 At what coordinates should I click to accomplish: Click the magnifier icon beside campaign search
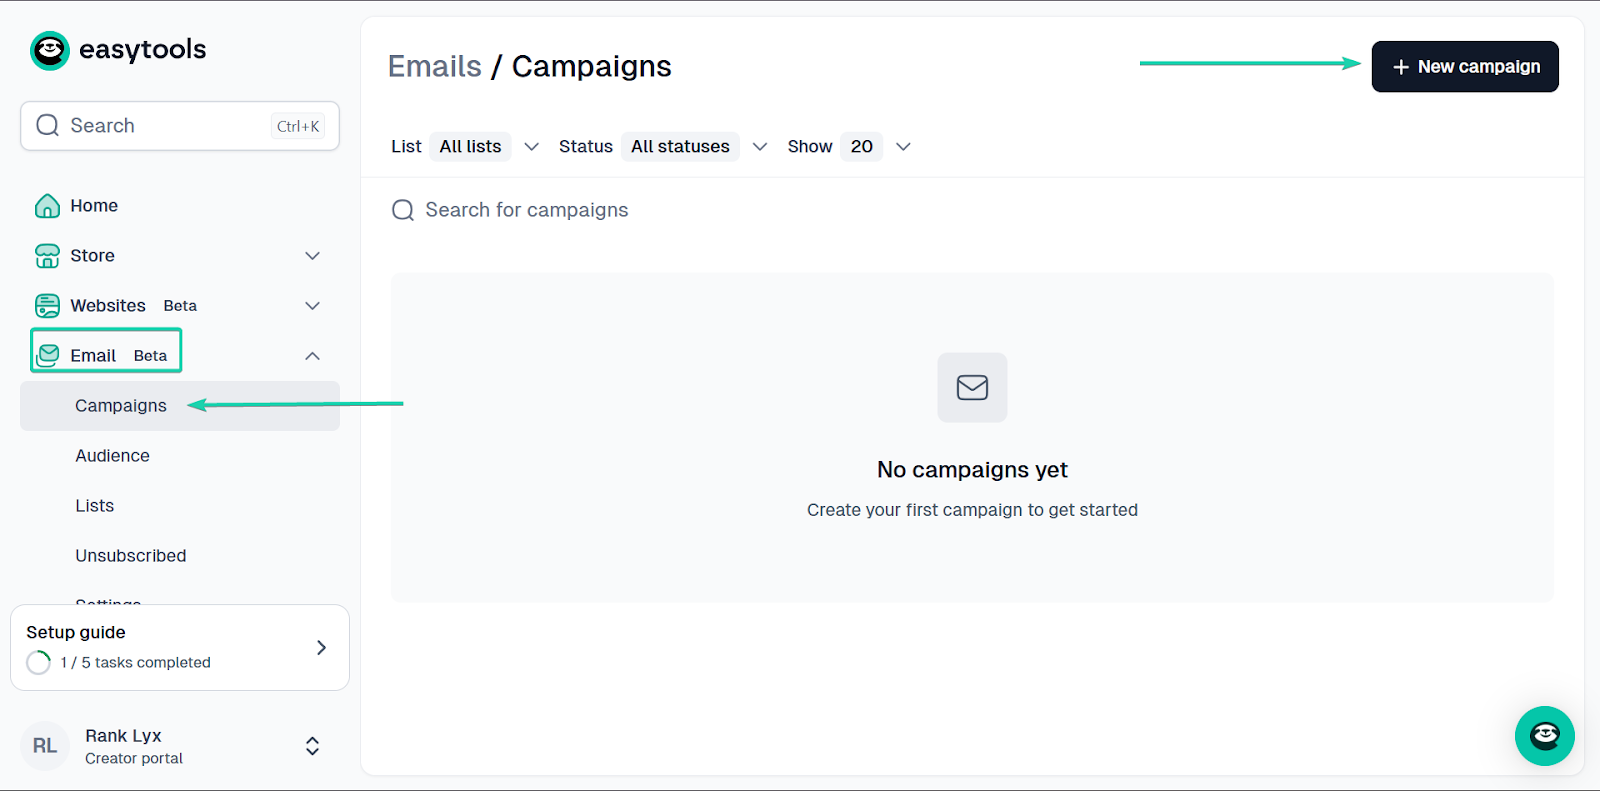[403, 210]
